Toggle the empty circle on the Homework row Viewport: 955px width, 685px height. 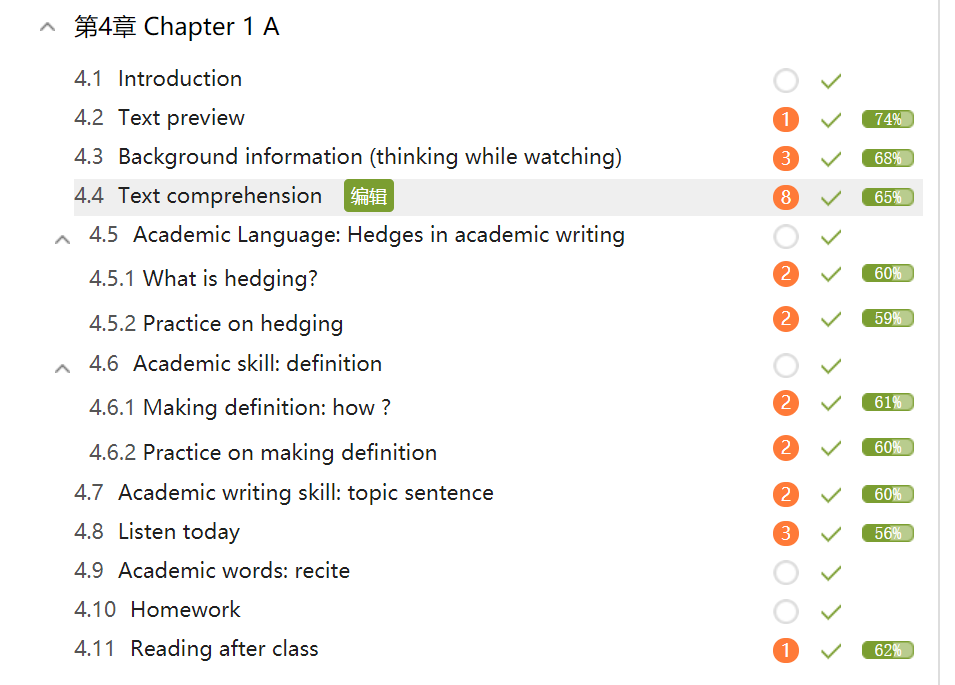tap(786, 612)
